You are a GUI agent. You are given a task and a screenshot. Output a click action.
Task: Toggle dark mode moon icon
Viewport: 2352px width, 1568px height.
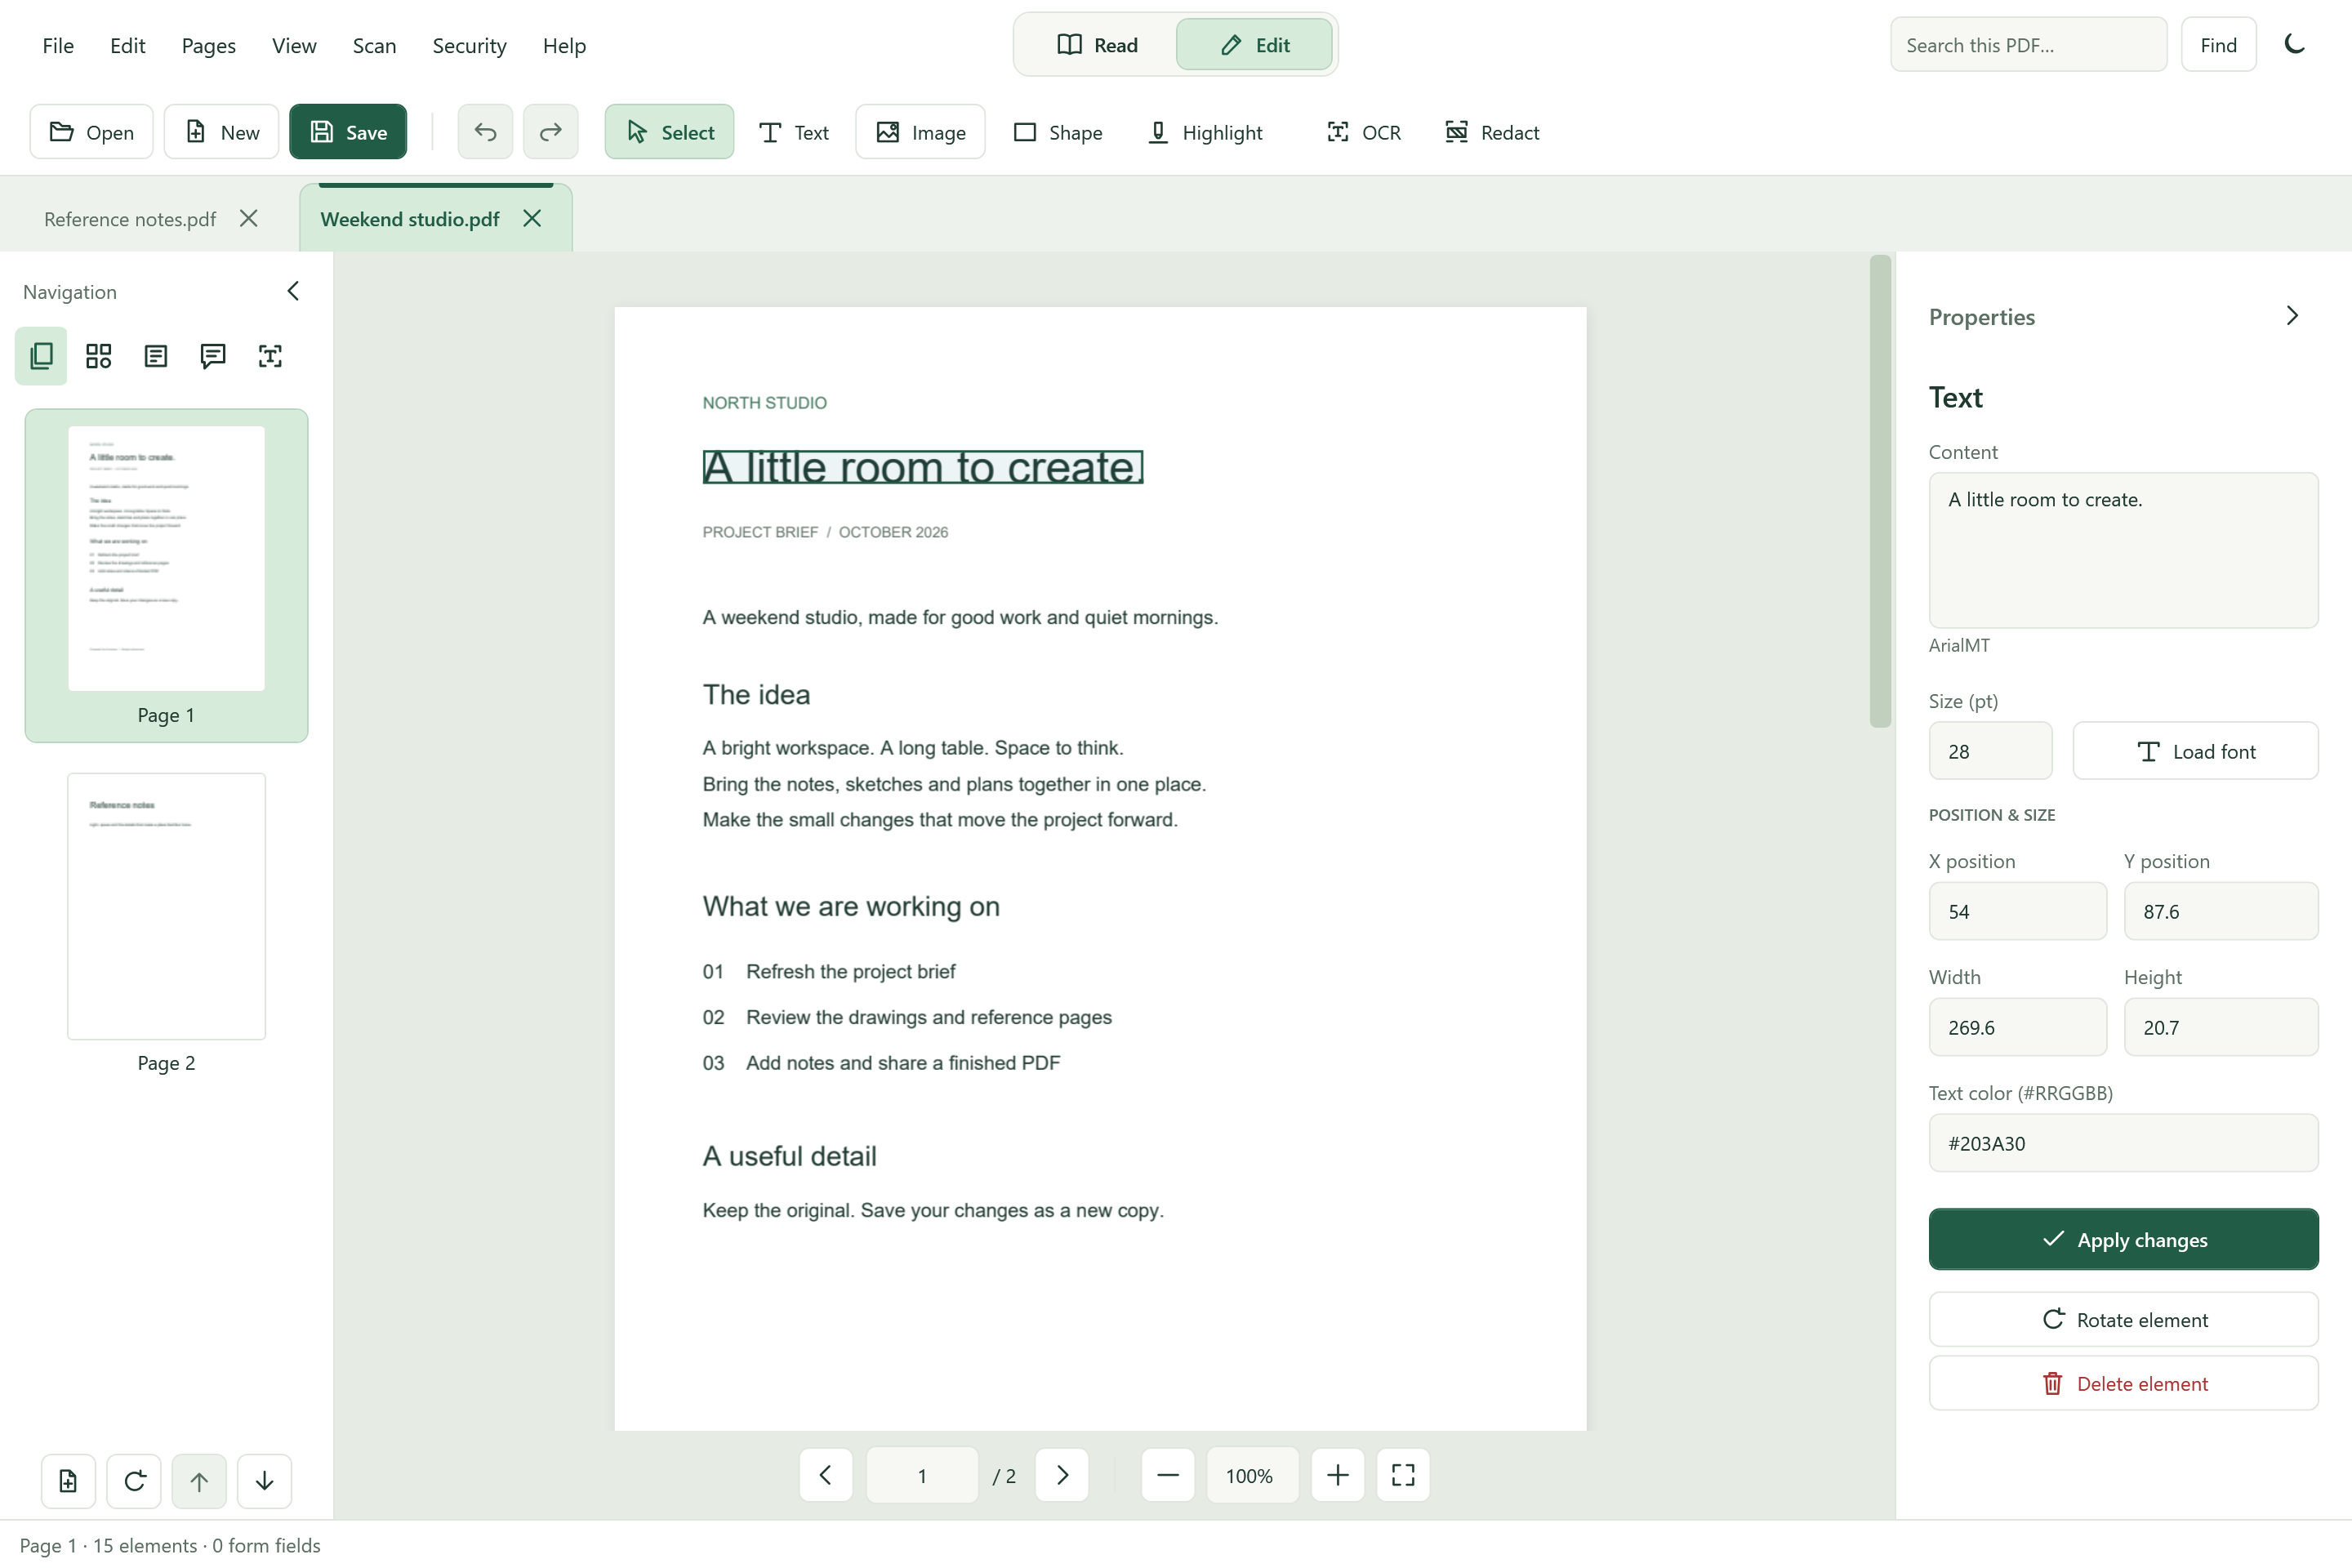pyautogui.click(x=2294, y=44)
